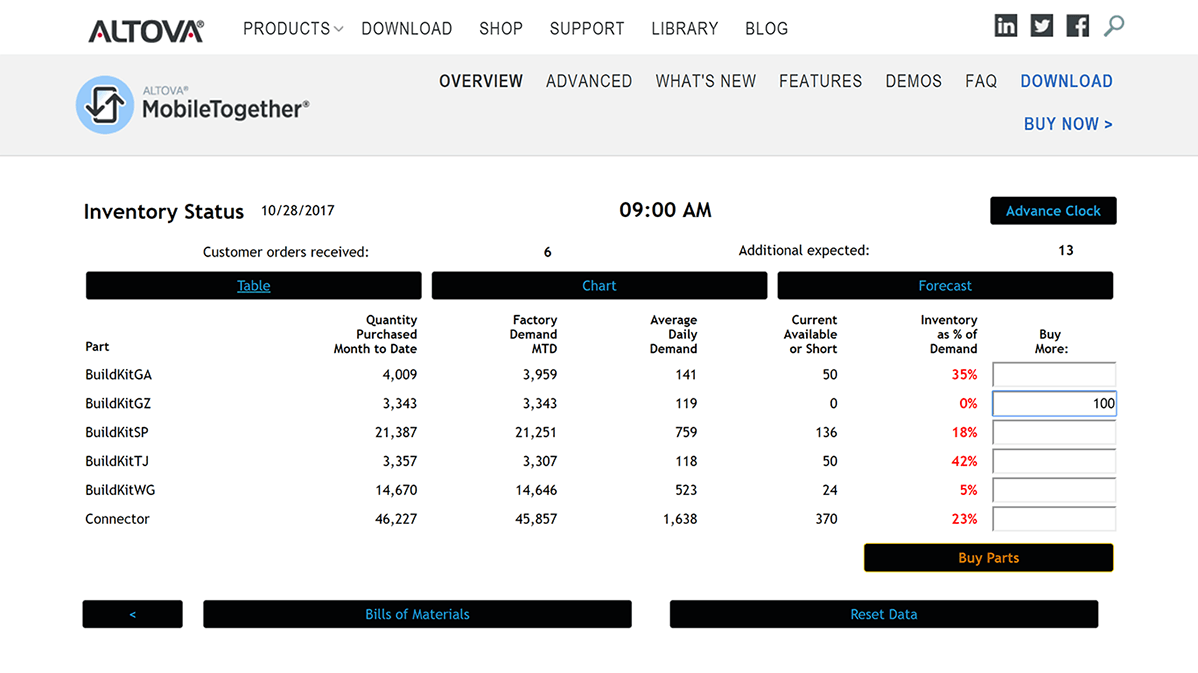This screenshot has width=1198, height=673.
Task: Open Altova Facebook page icon
Action: (1077, 26)
